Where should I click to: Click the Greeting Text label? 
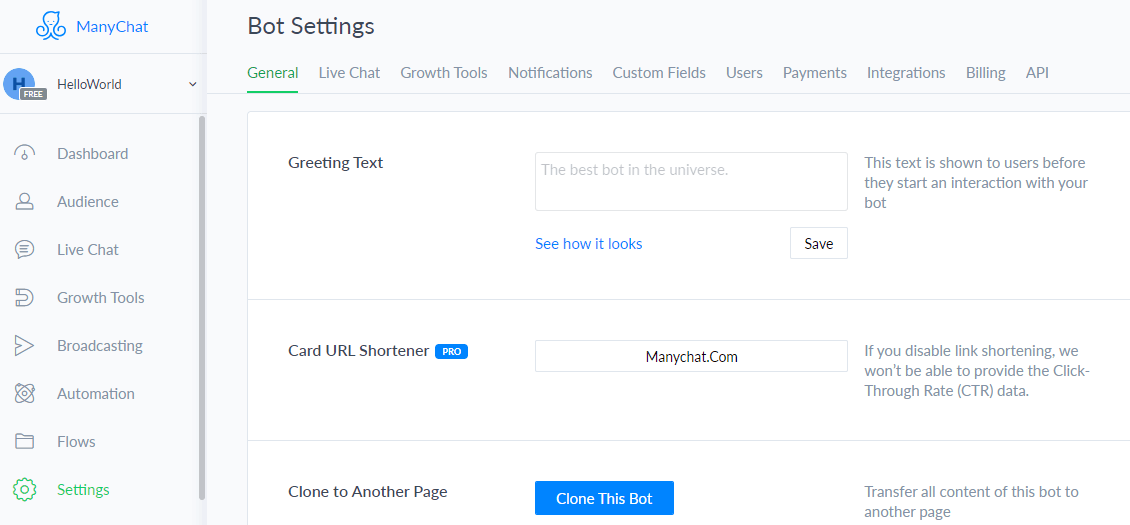(336, 162)
